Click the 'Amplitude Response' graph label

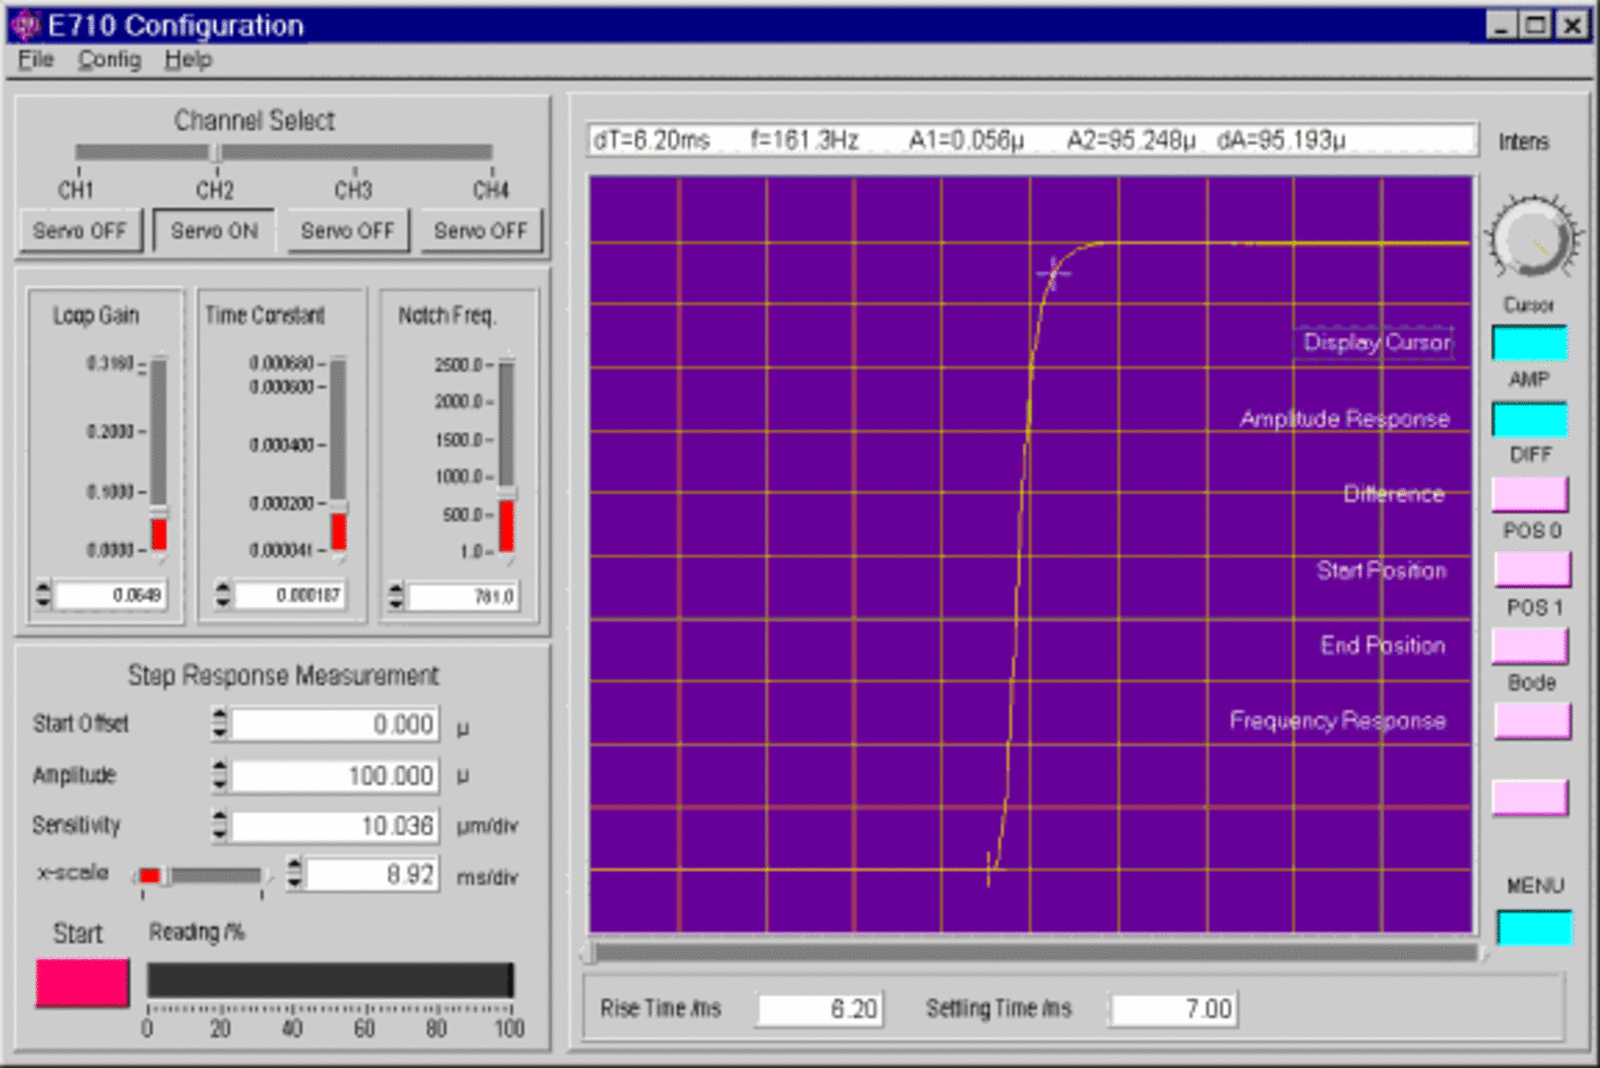point(1344,419)
